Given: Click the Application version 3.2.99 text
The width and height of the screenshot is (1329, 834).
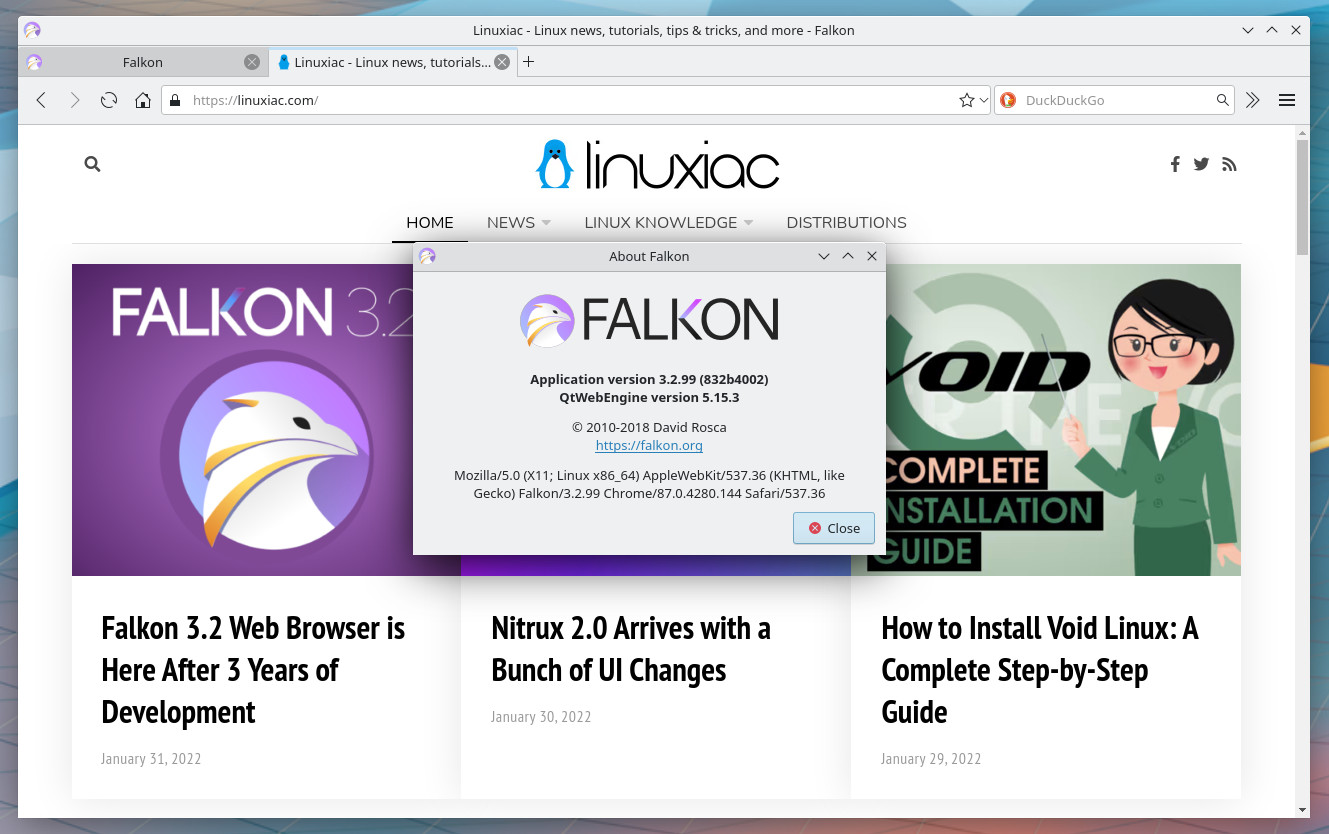Looking at the screenshot, I should tap(649, 379).
